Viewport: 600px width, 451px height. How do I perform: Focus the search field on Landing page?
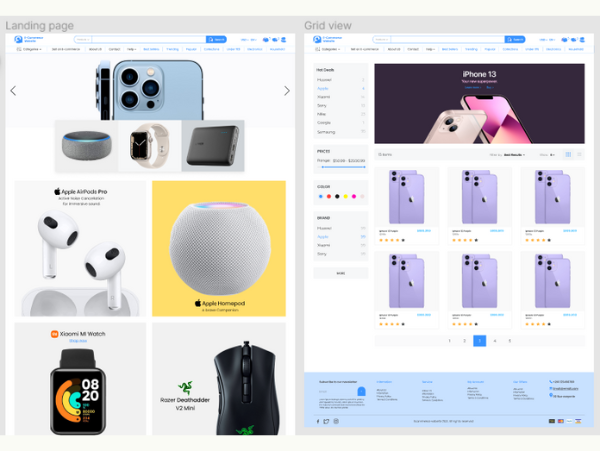[149, 39]
